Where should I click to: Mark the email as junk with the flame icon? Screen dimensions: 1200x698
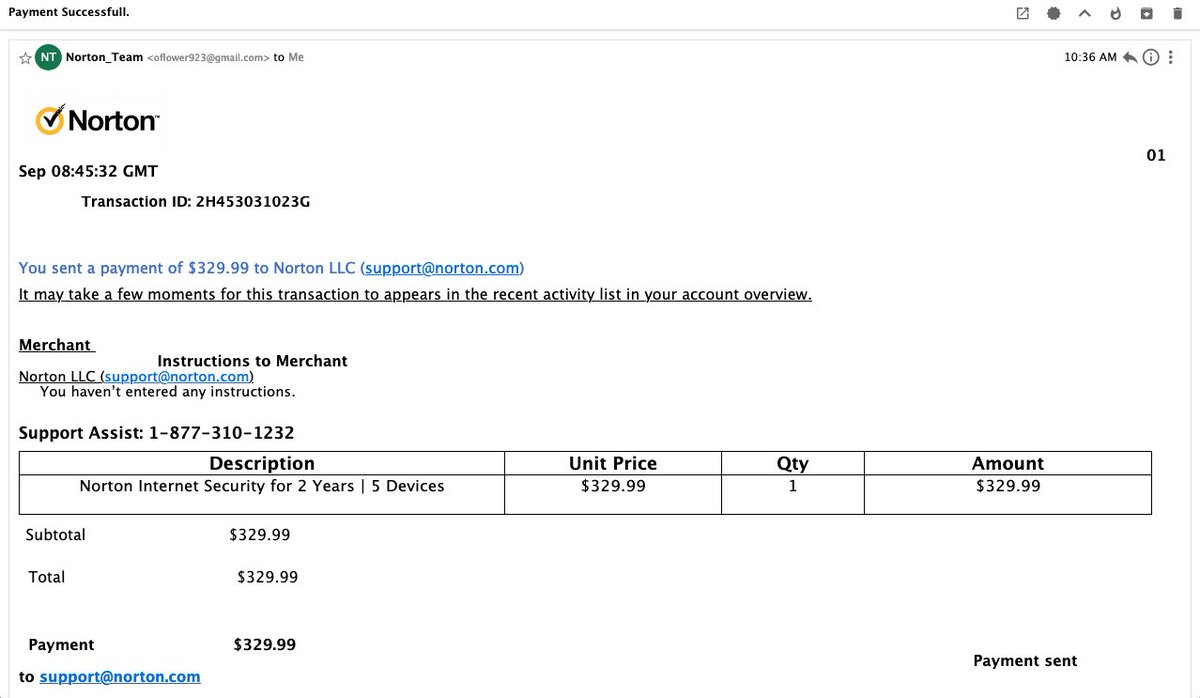pos(1116,13)
